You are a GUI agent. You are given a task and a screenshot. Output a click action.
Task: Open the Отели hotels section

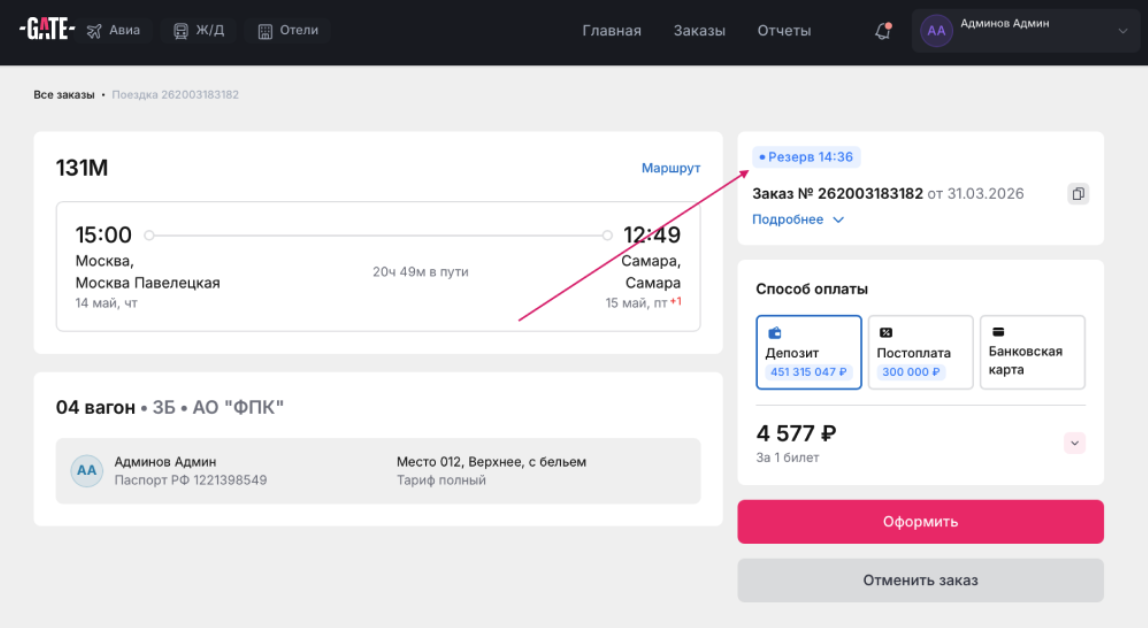tap(287, 31)
